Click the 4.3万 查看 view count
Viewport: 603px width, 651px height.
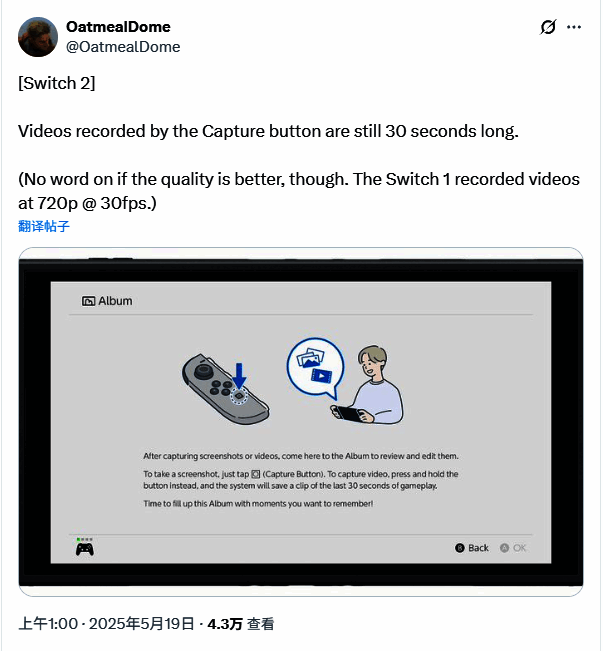241,624
